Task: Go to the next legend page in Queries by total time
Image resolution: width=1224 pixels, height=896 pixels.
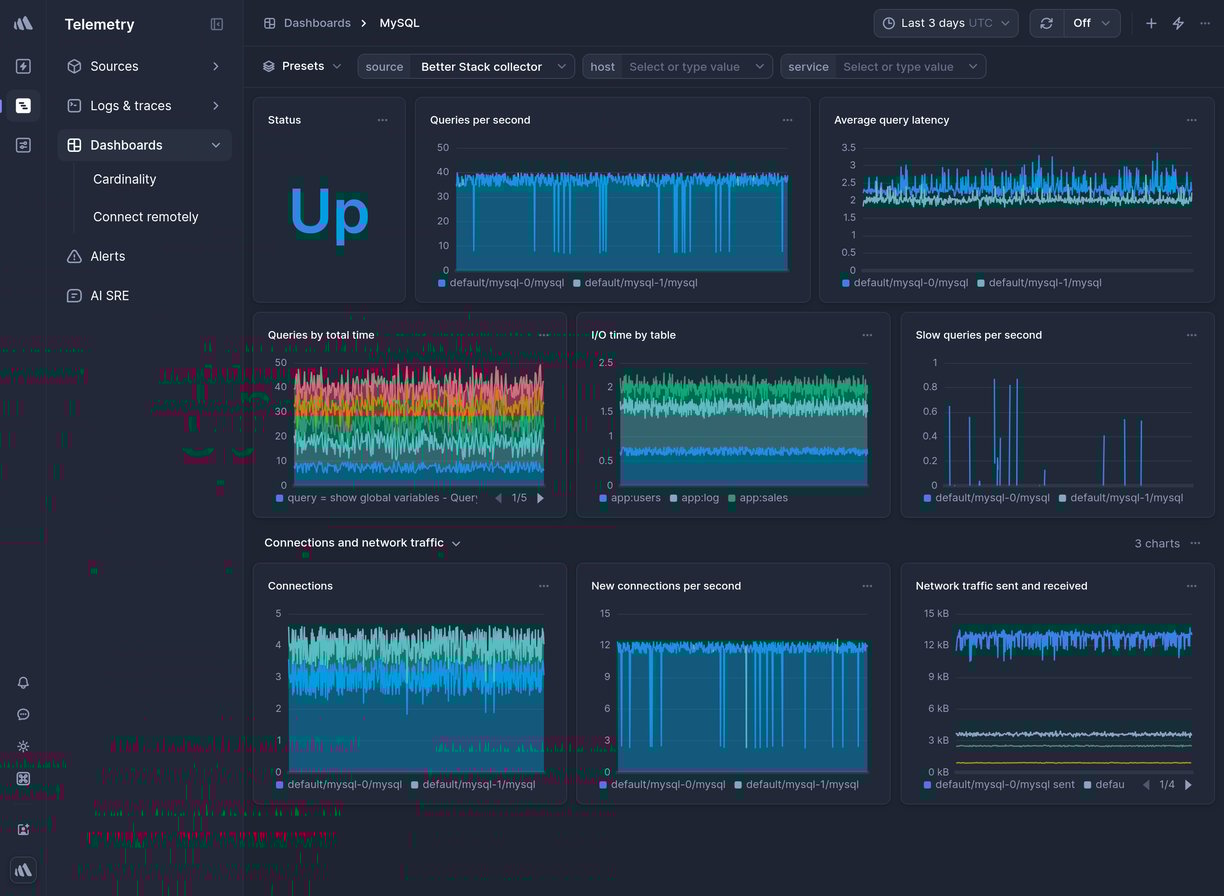Action: pos(540,497)
